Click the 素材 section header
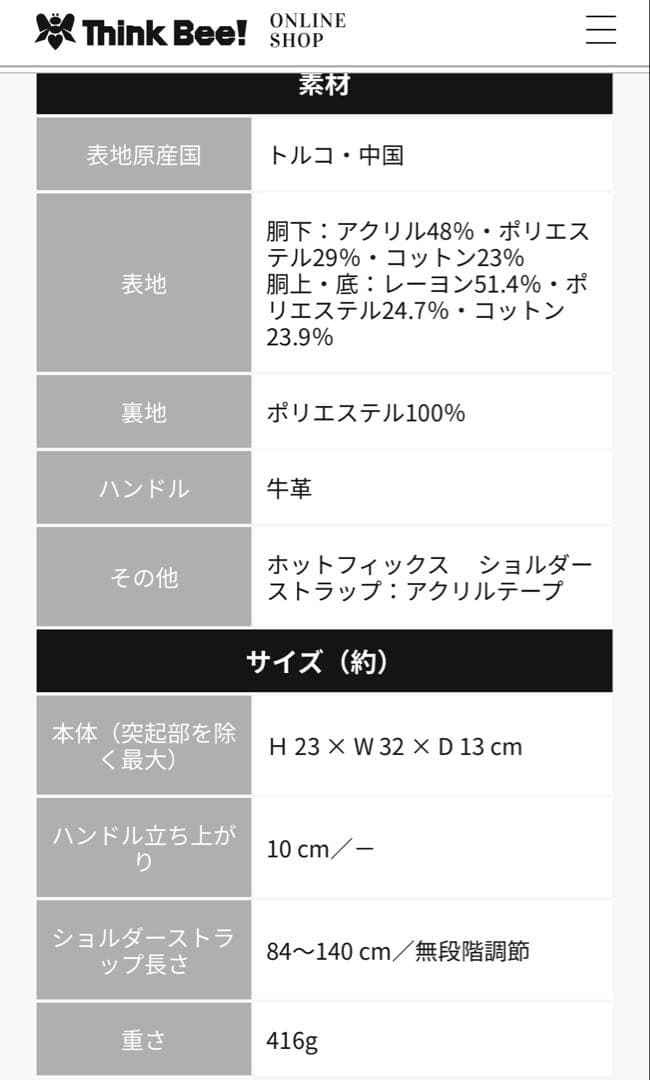The image size is (650, 1080). coord(324,87)
